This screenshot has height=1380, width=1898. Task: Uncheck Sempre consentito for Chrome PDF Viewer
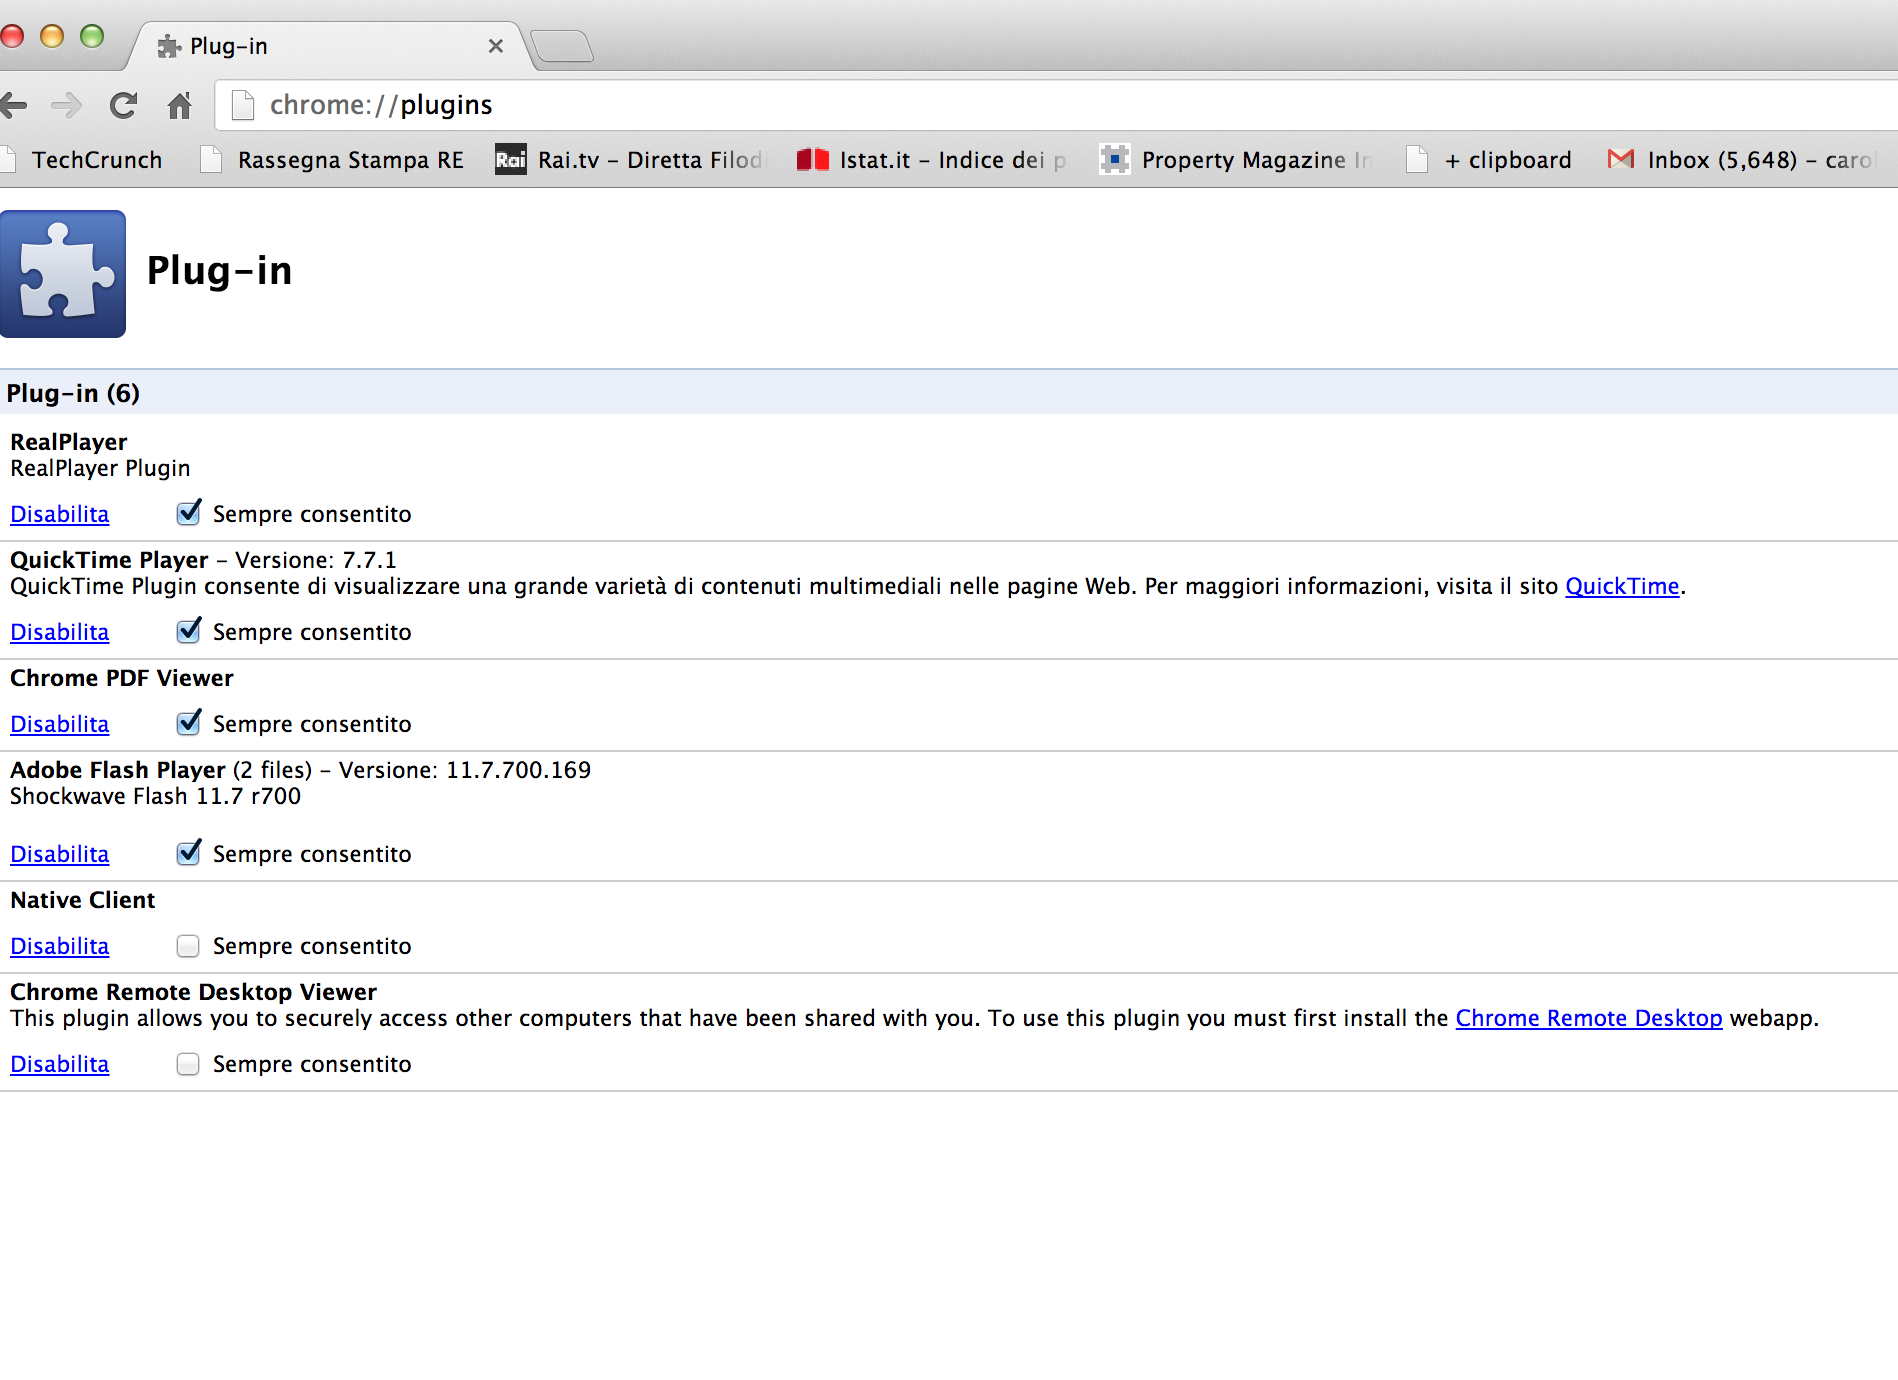pyautogui.click(x=188, y=724)
